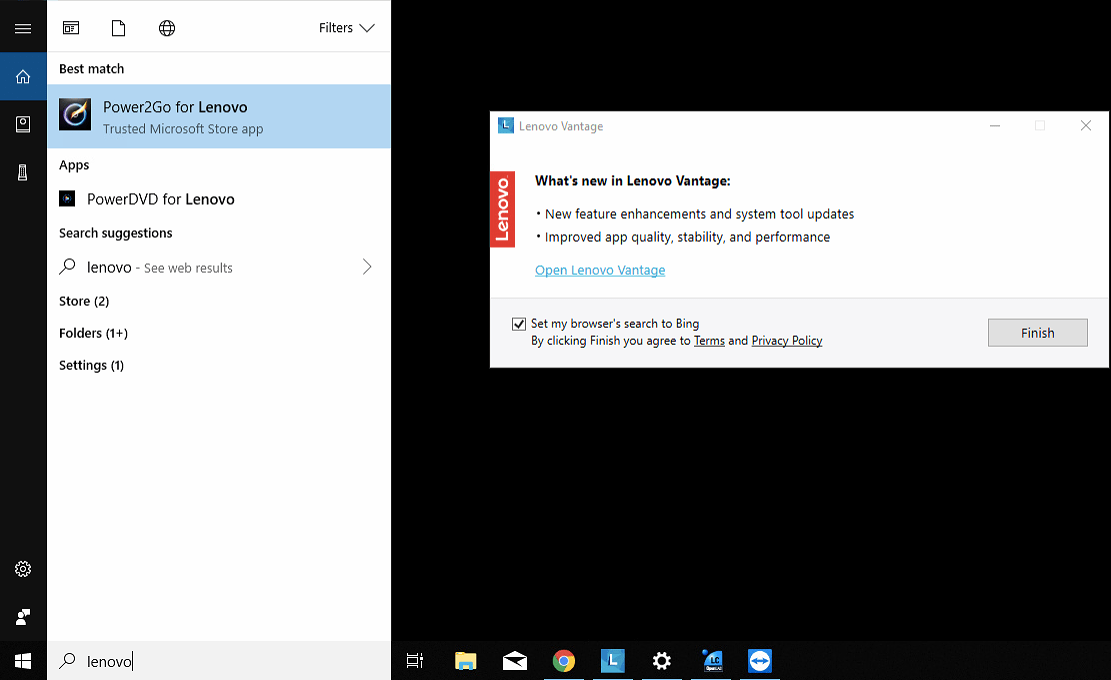Click the Finish button

click(1037, 332)
